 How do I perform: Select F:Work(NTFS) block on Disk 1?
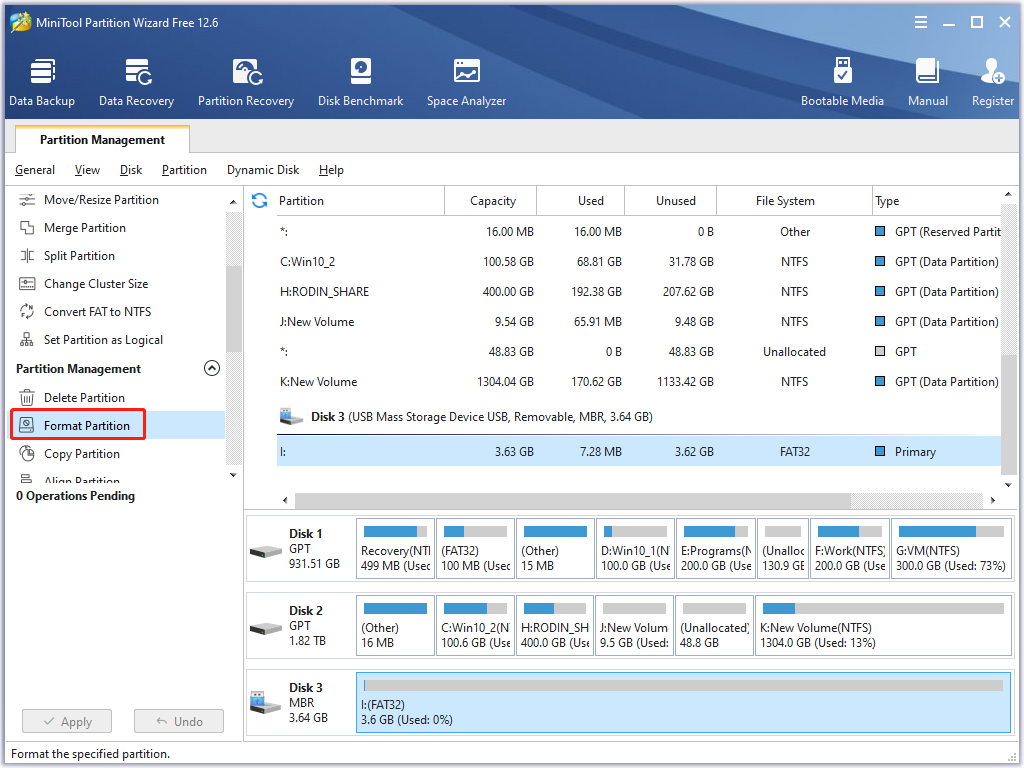(x=850, y=549)
